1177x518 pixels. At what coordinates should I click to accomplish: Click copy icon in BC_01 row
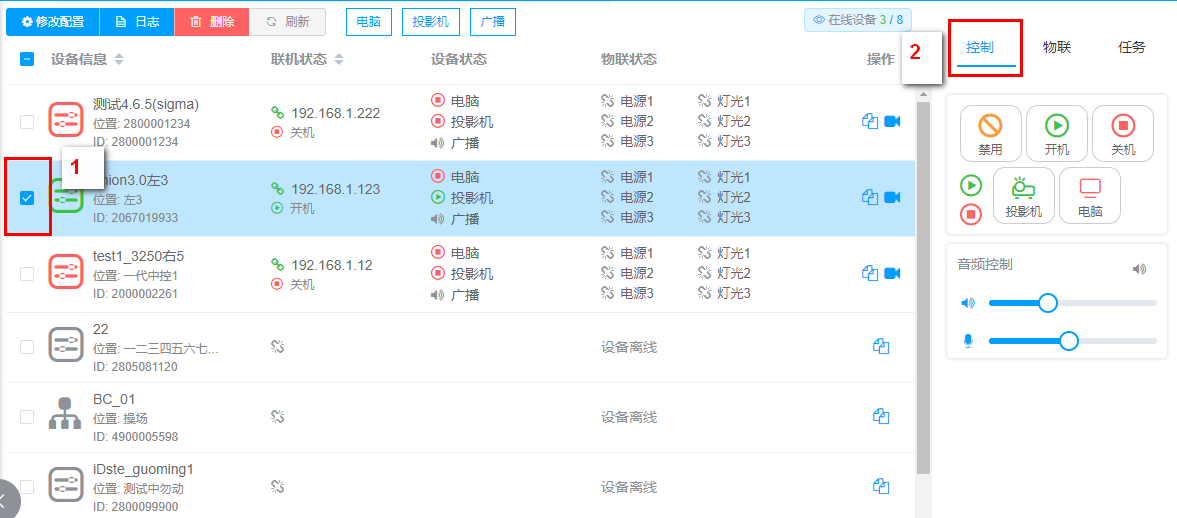point(881,416)
